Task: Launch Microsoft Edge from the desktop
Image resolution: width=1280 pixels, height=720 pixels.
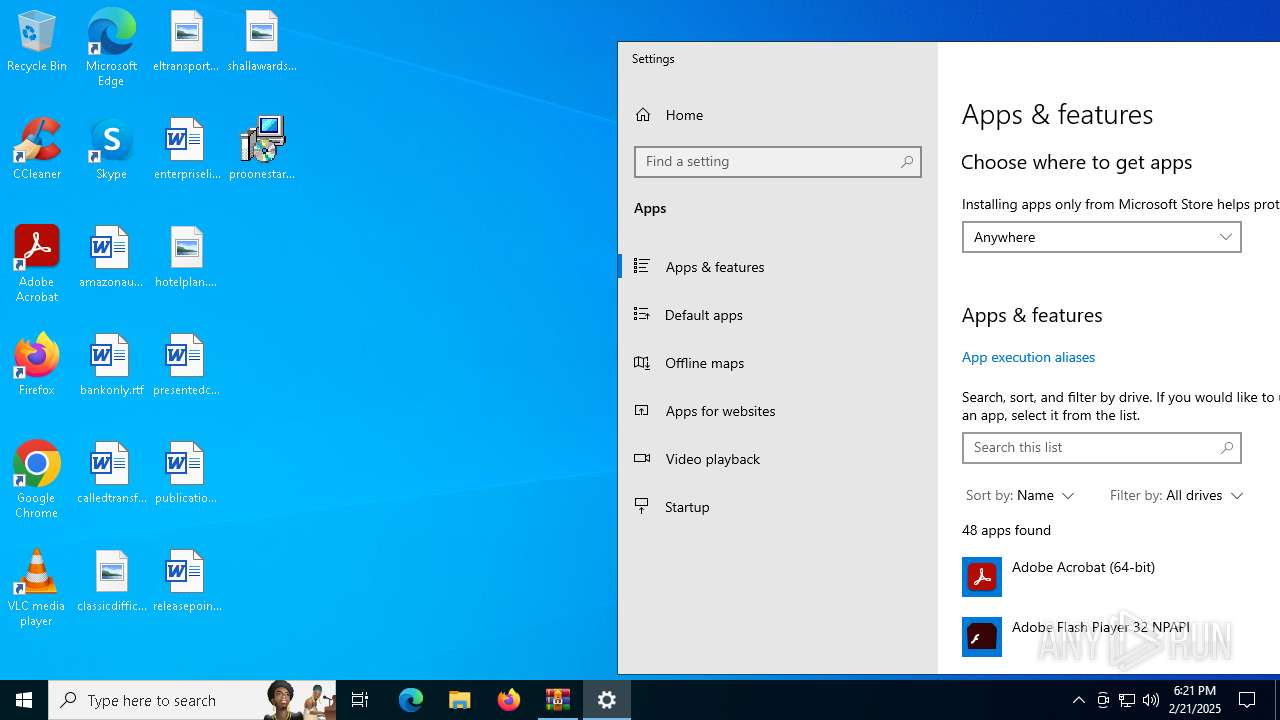Action: click(x=111, y=47)
